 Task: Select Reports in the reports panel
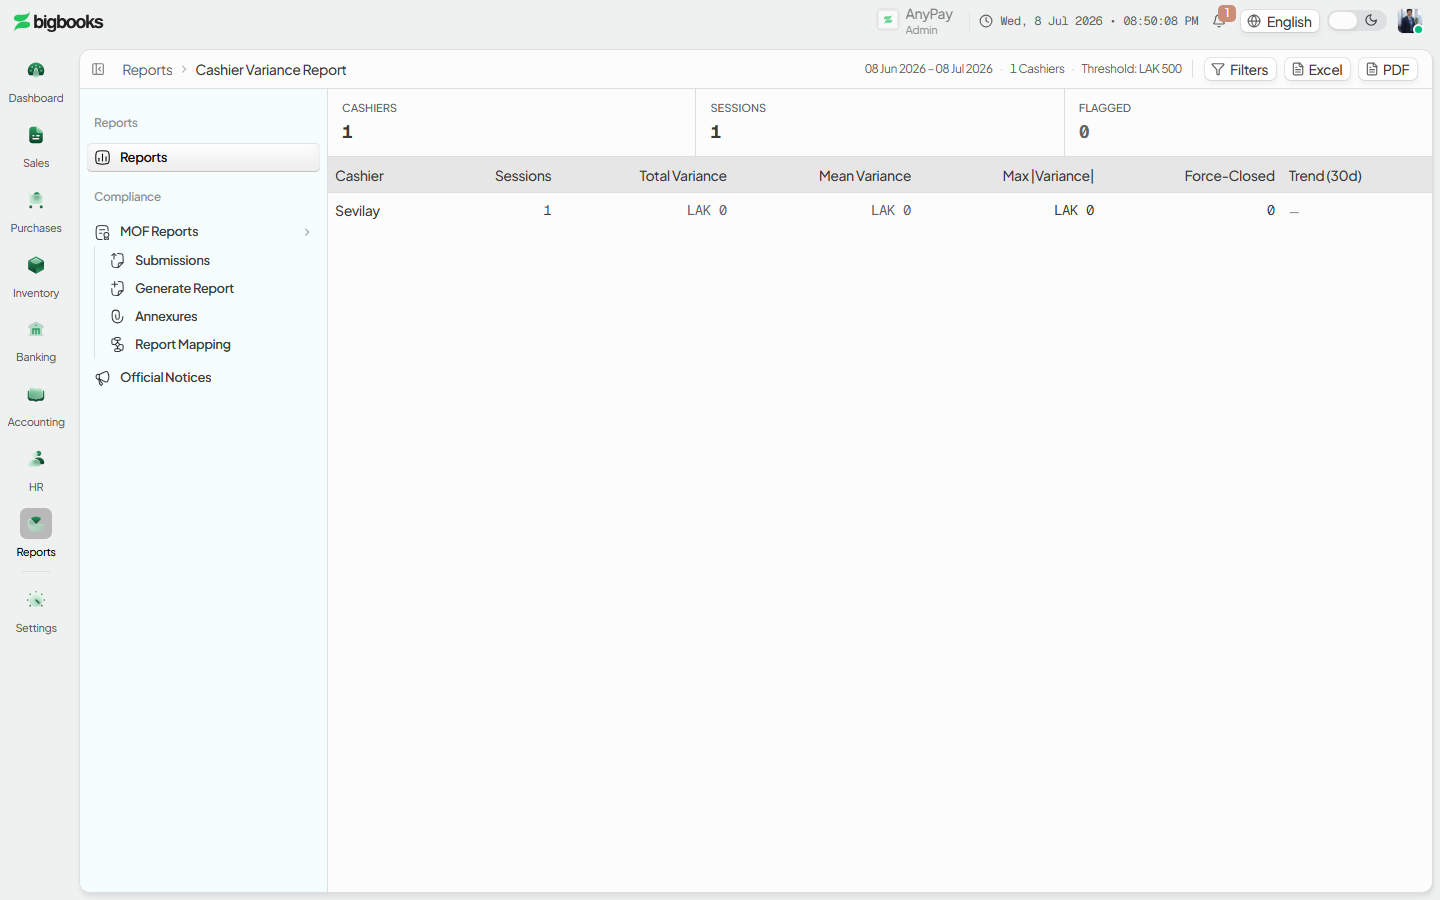pos(203,157)
